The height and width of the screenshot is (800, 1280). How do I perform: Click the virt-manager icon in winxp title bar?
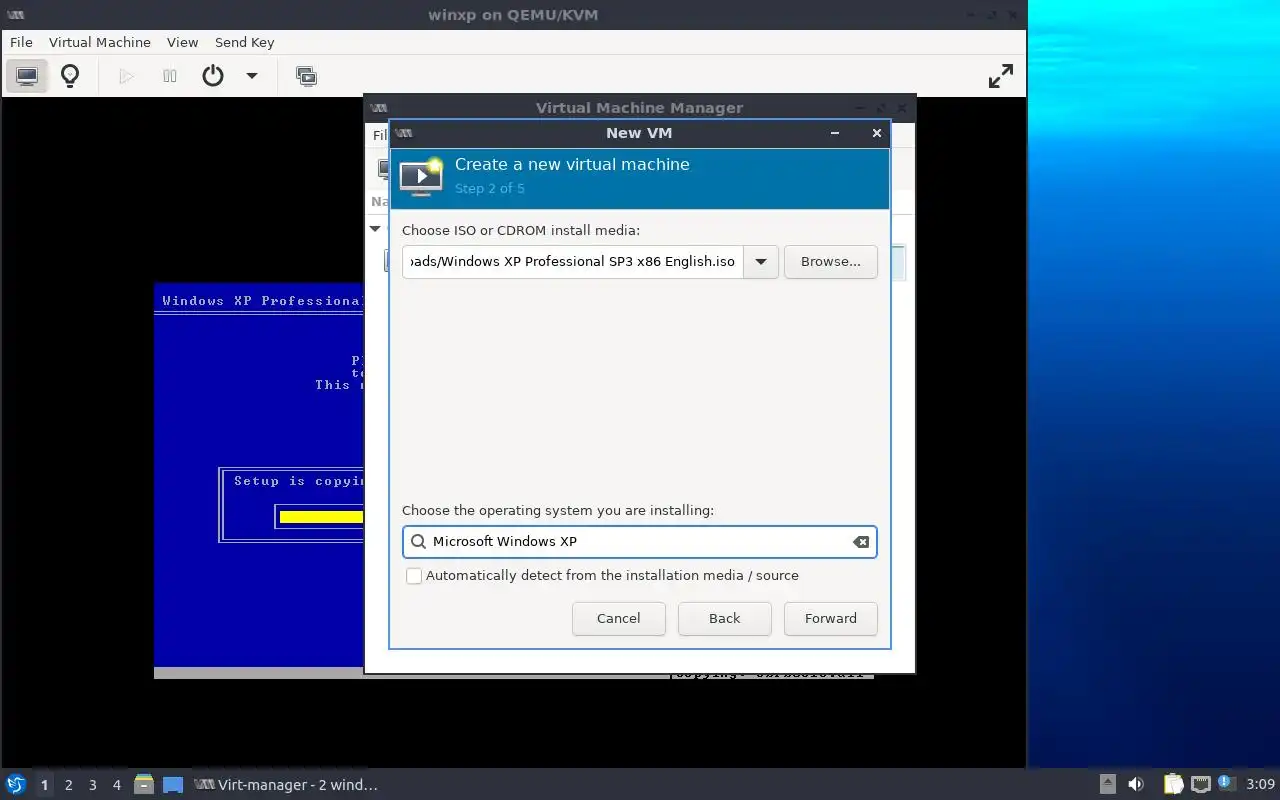[15, 15]
